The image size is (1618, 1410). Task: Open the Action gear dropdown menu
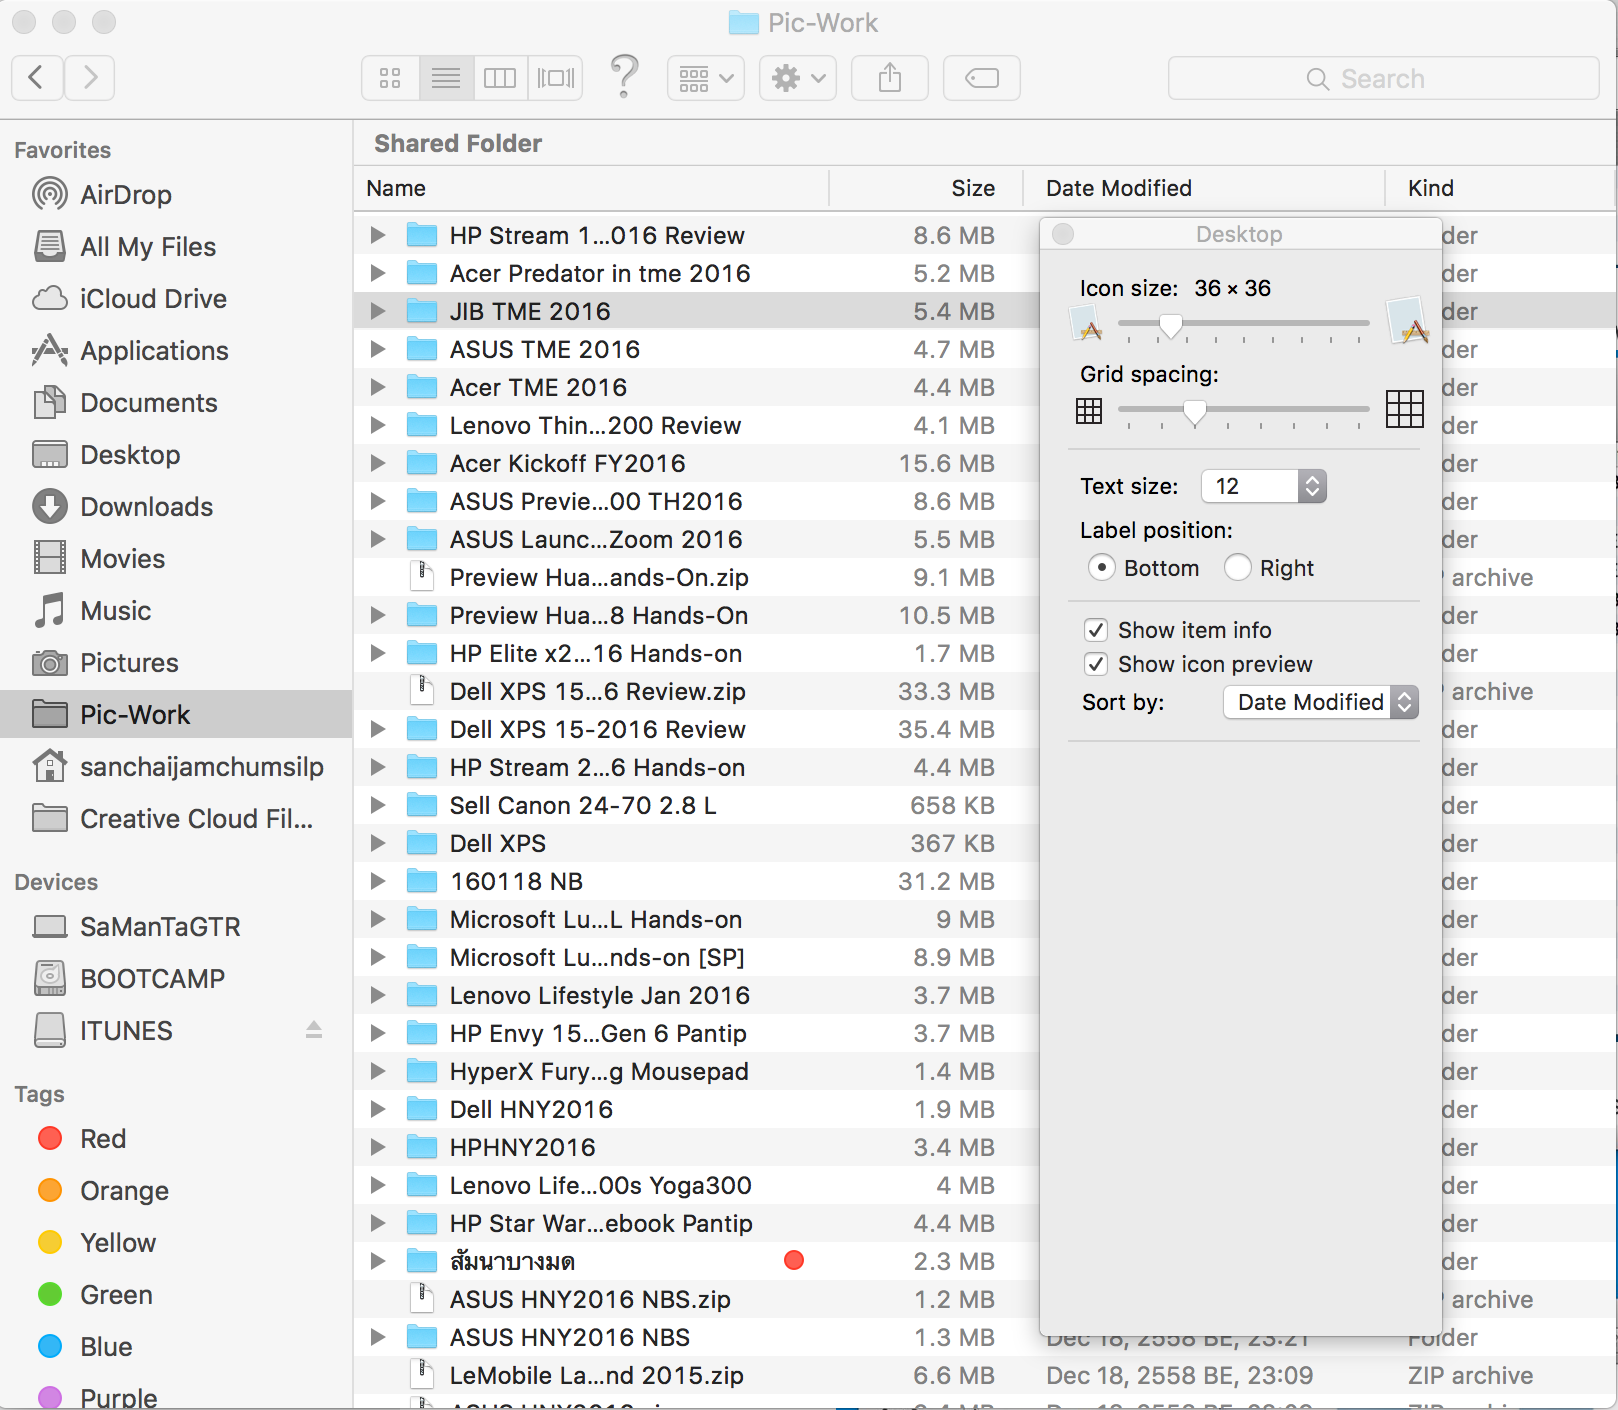(x=798, y=78)
